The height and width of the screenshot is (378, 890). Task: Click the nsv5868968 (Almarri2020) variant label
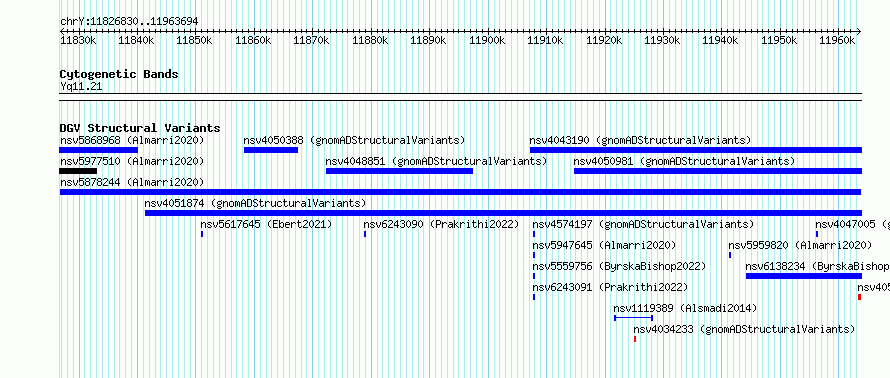click(132, 140)
